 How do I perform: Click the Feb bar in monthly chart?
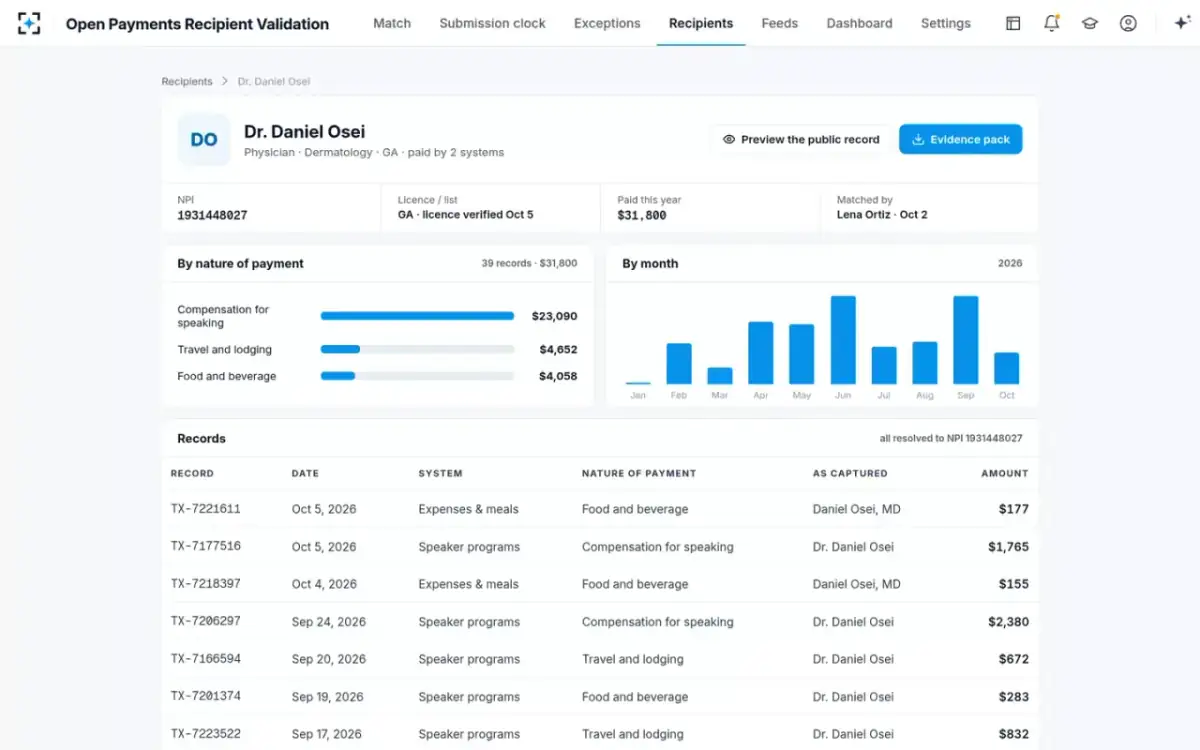(x=679, y=364)
